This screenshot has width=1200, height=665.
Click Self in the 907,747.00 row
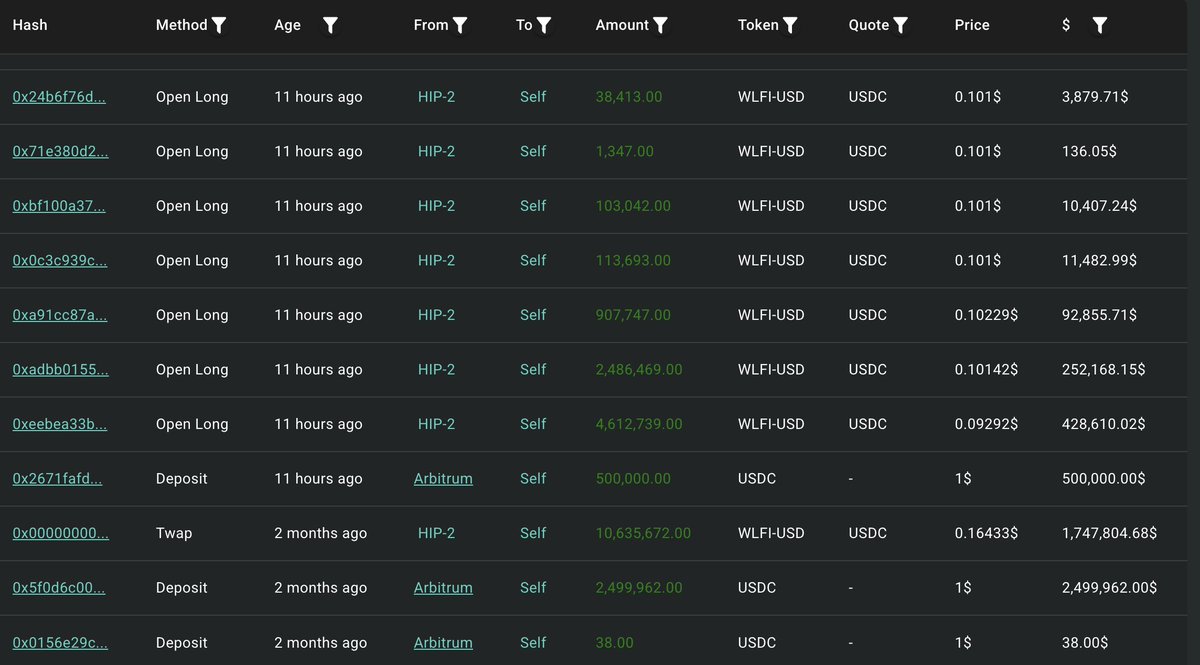tap(533, 315)
